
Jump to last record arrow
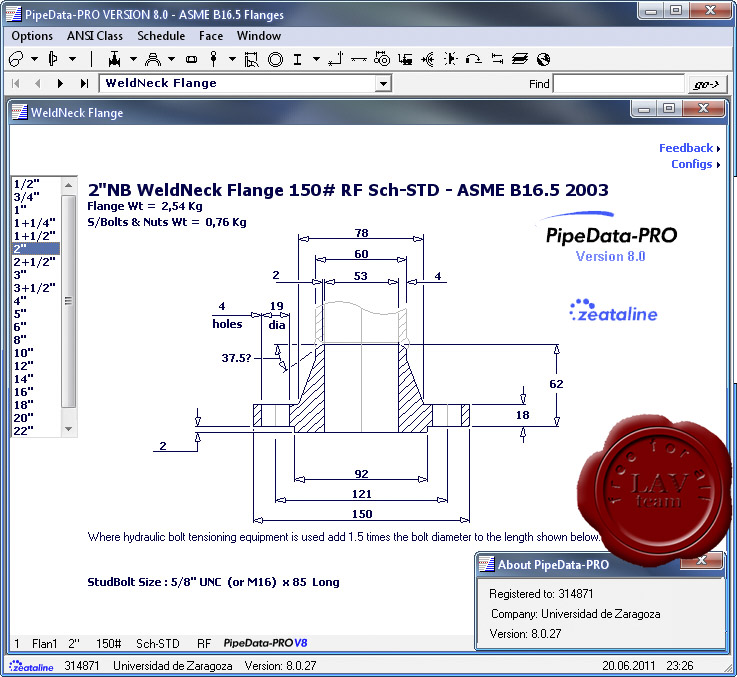(84, 84)
